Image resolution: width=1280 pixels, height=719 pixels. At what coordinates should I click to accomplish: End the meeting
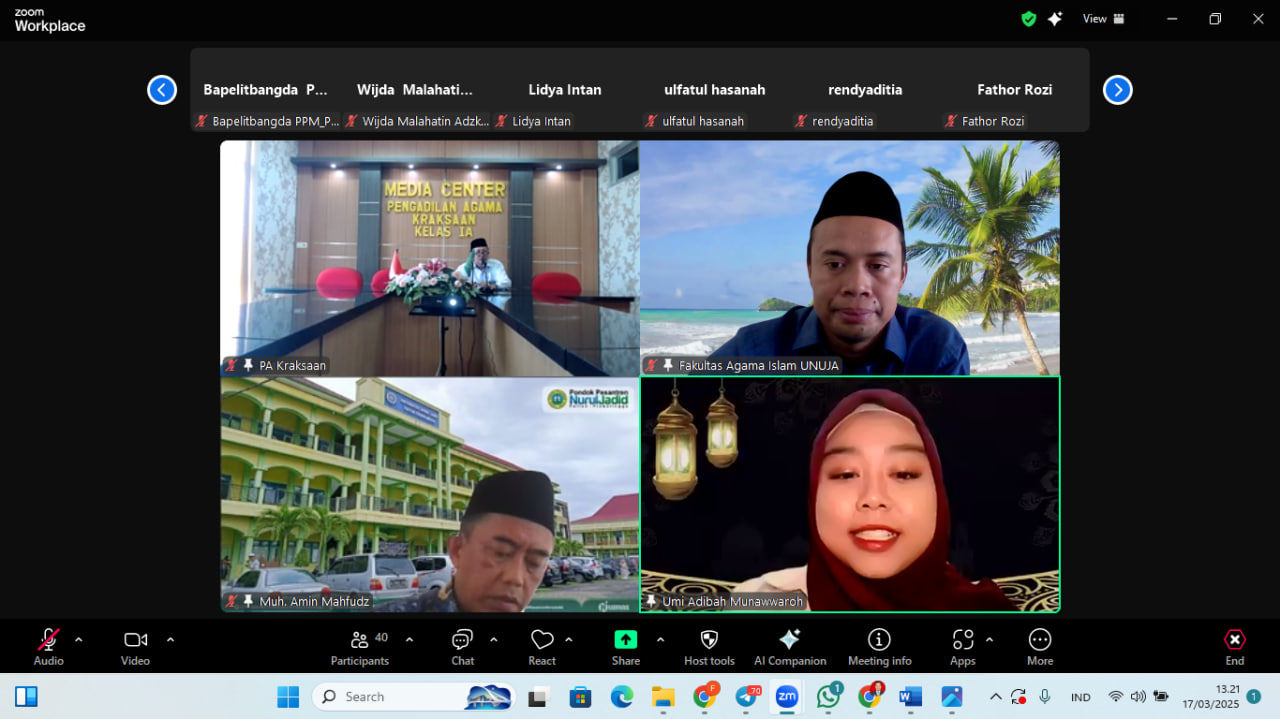coord(1235,647)
